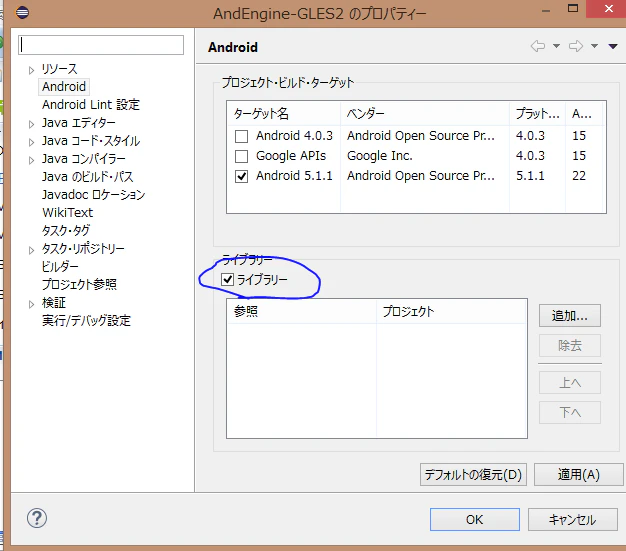Select the タスク・タグ page
The height and width of the screenshot is (551, 626).
point(66,230)
